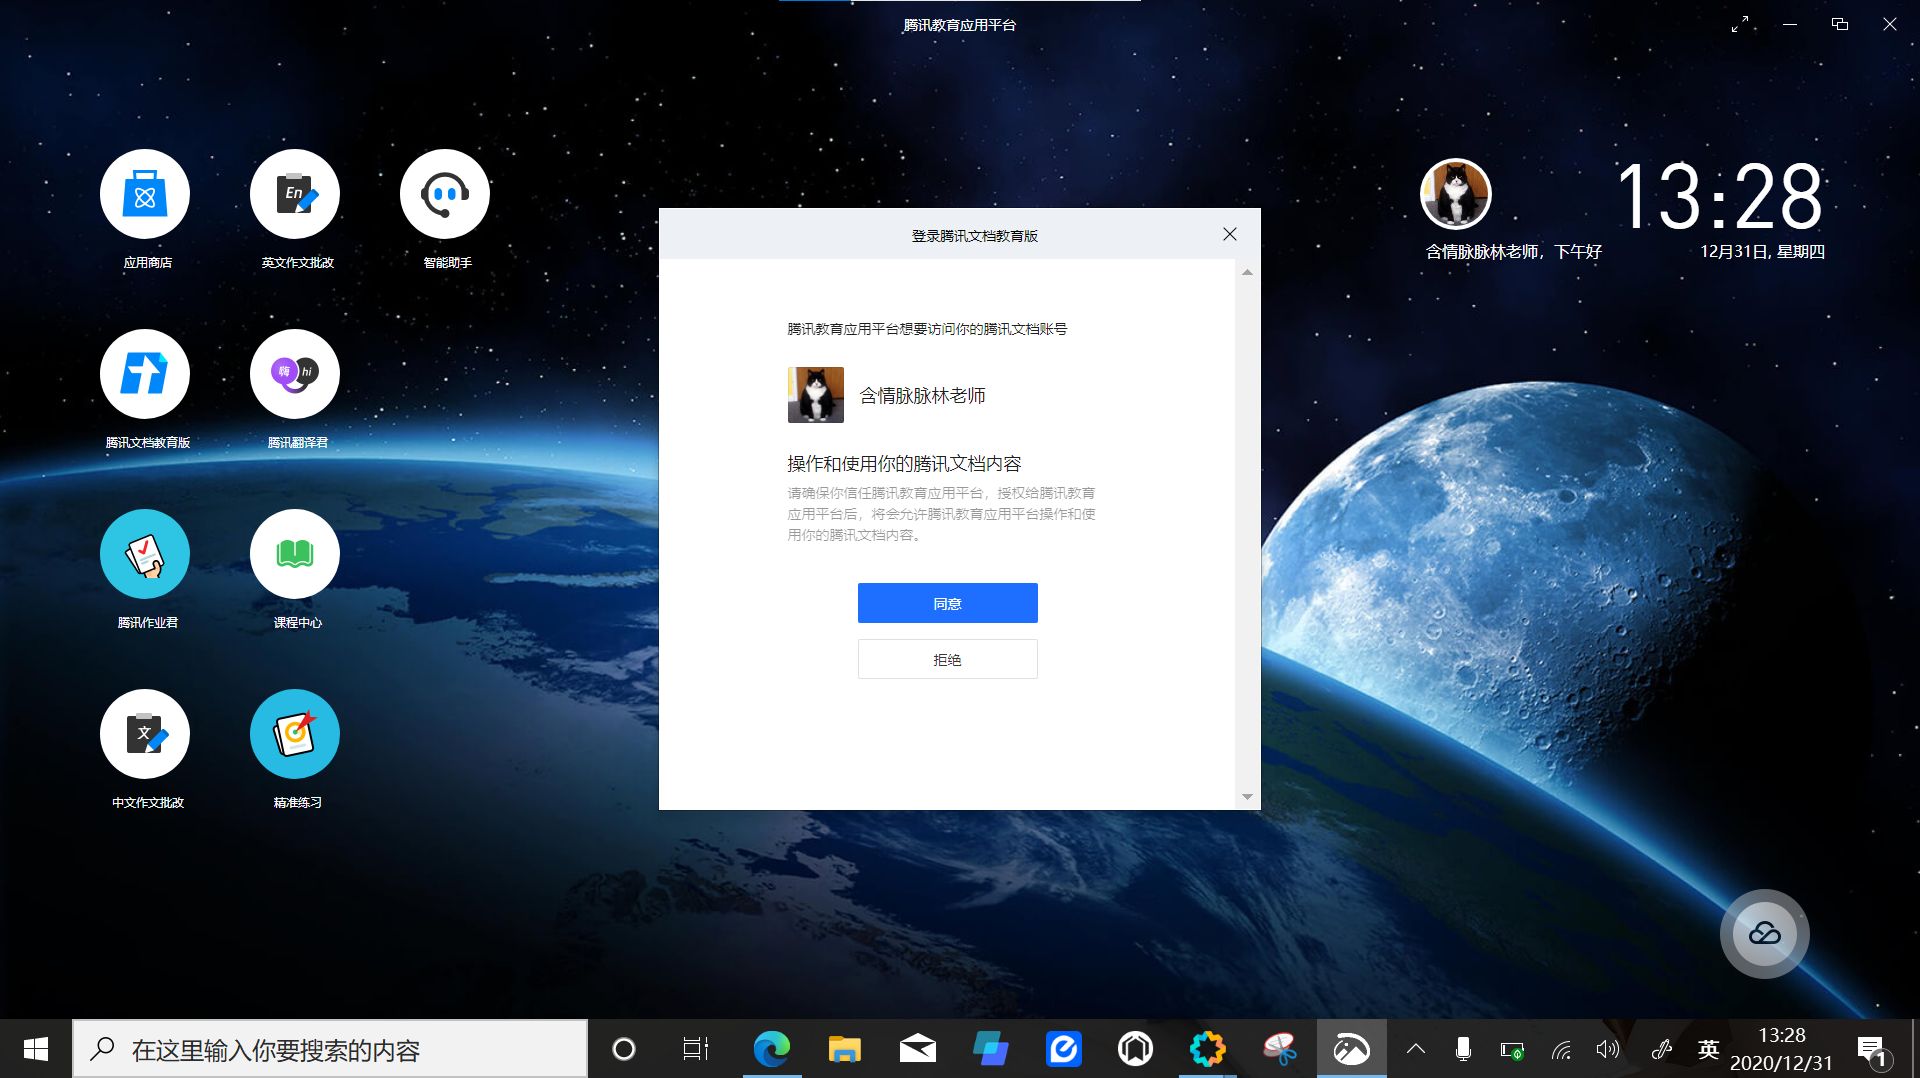Viewport: 1920px width, 1078px height.
Task: Open the 智能助手 smart assistant
Action: (445, 194)
